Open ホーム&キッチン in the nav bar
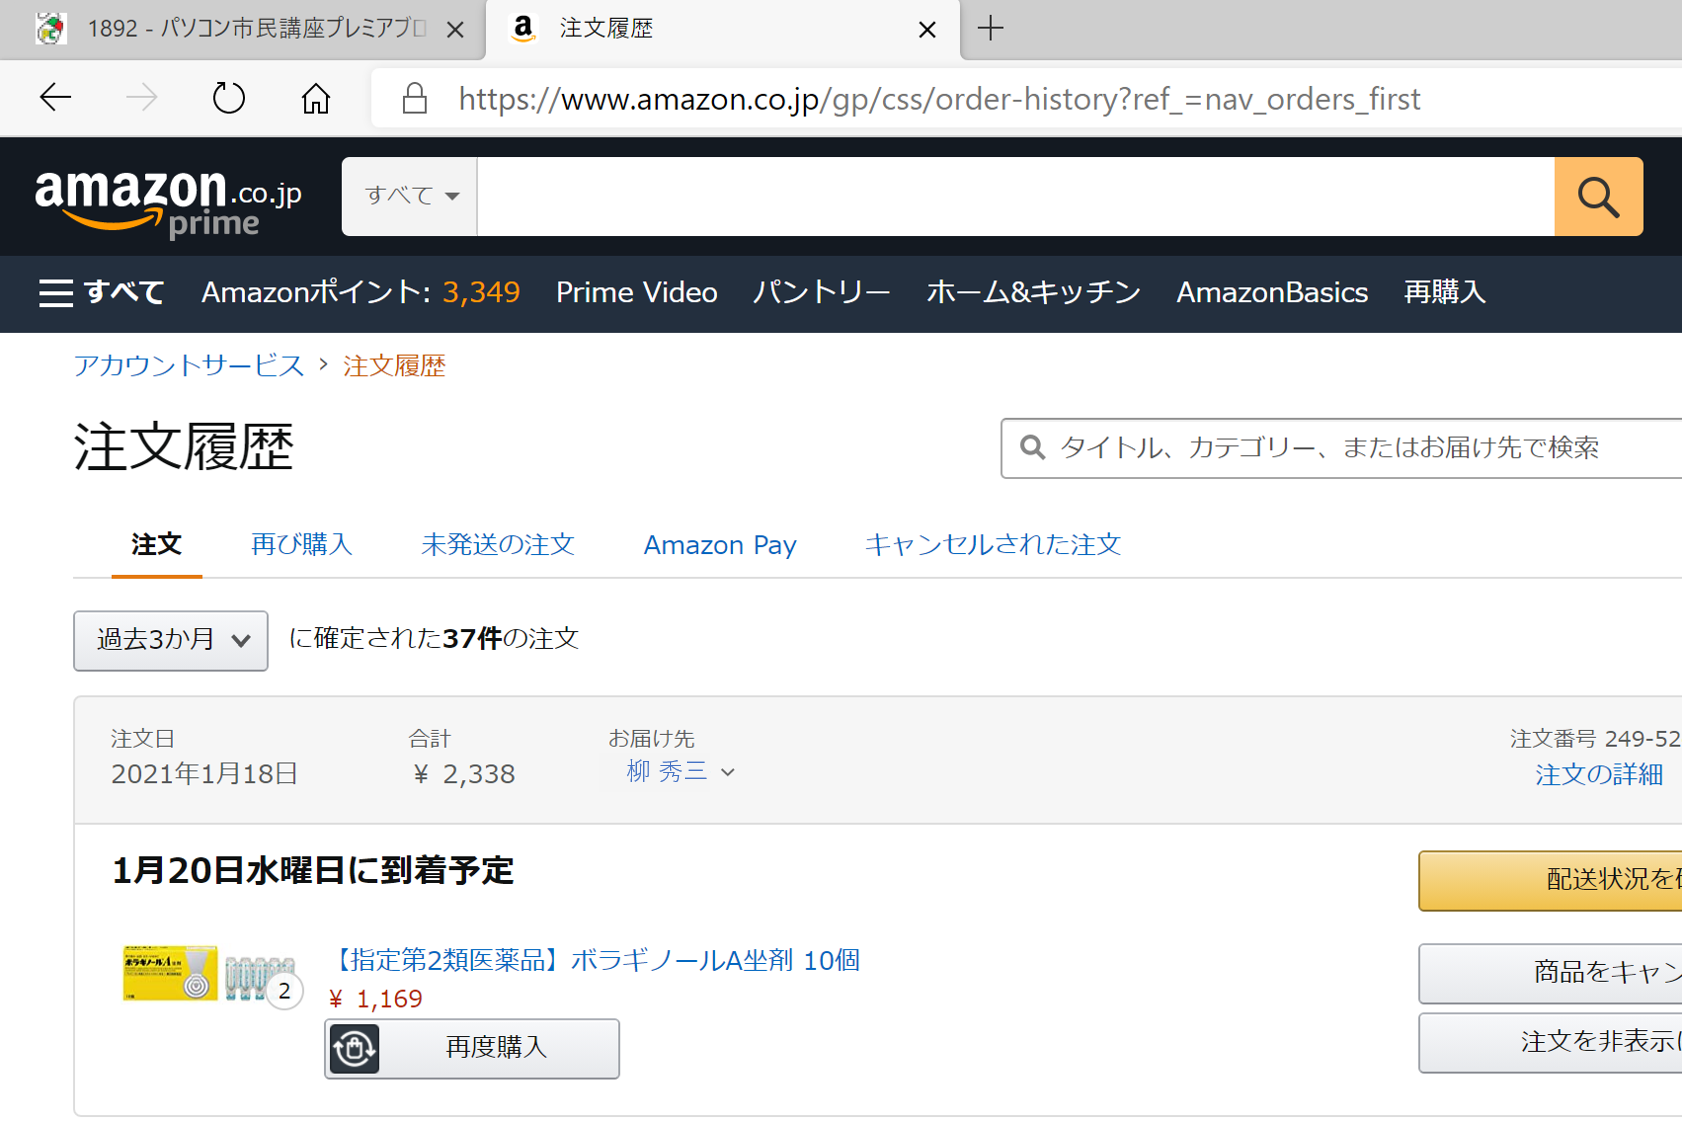 point(1034,292)
